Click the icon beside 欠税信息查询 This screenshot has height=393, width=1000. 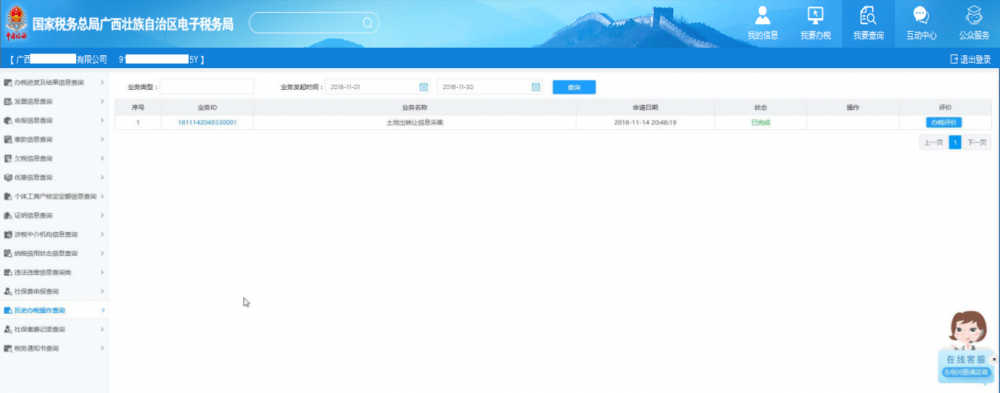(8, 158)
